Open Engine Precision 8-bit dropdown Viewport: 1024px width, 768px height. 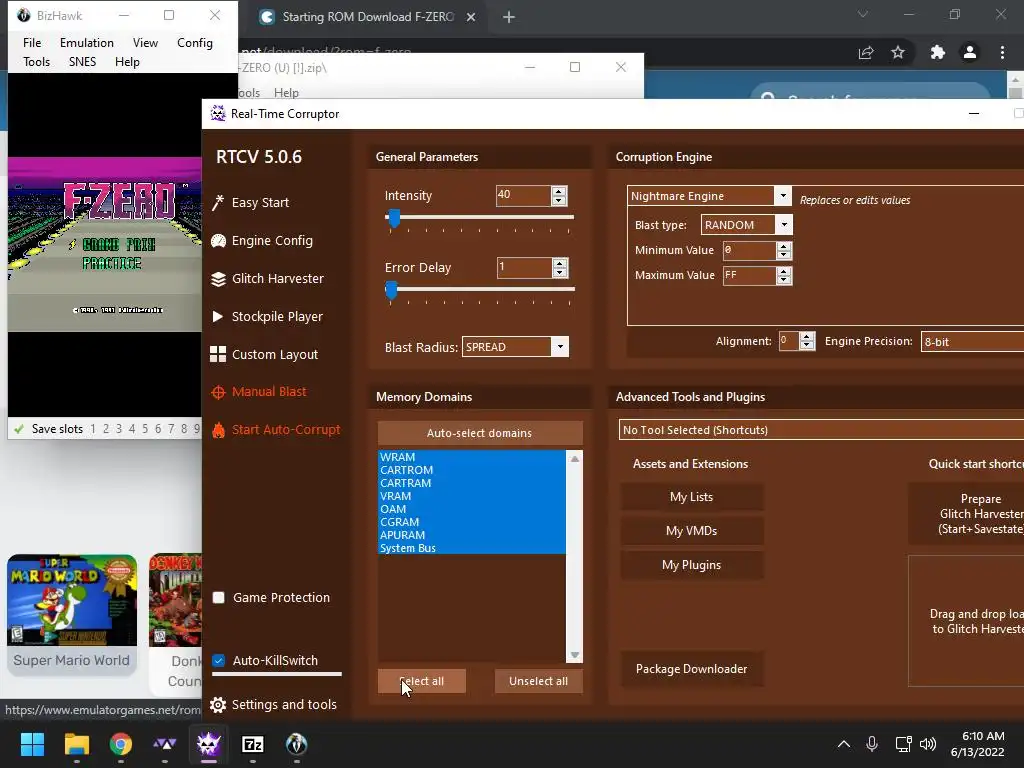tap(972, 342)
